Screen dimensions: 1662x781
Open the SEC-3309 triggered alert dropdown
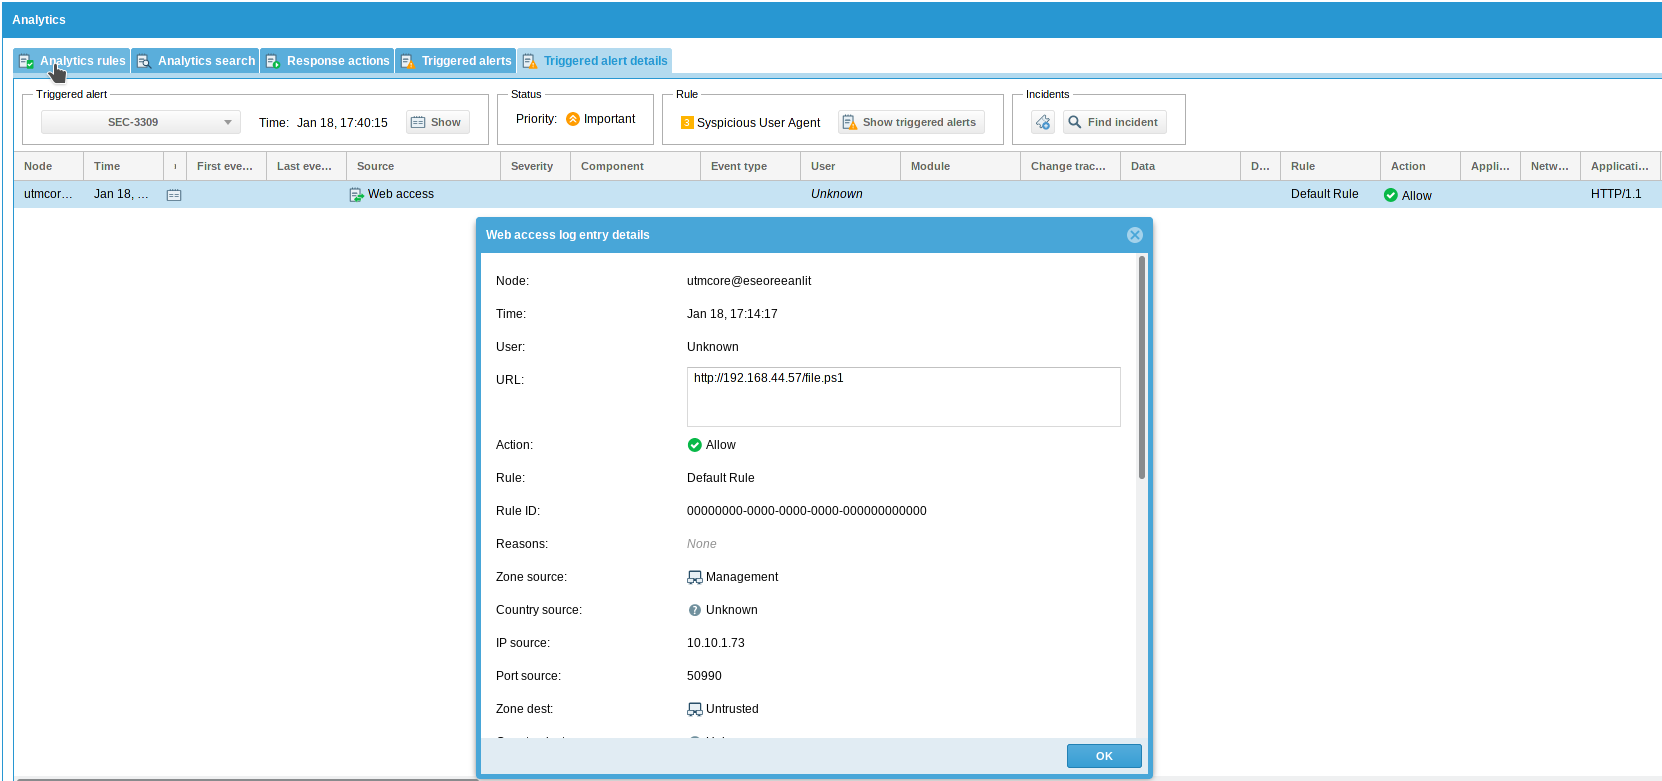[x=141, y=122]
